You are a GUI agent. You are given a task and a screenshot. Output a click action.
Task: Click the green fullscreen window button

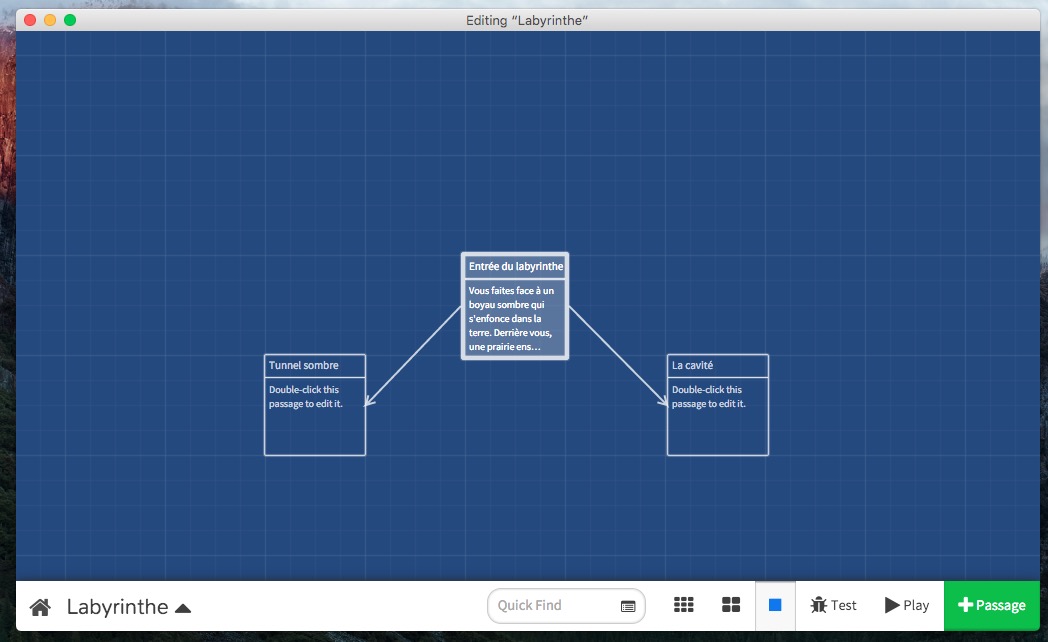tap(70, 20)
